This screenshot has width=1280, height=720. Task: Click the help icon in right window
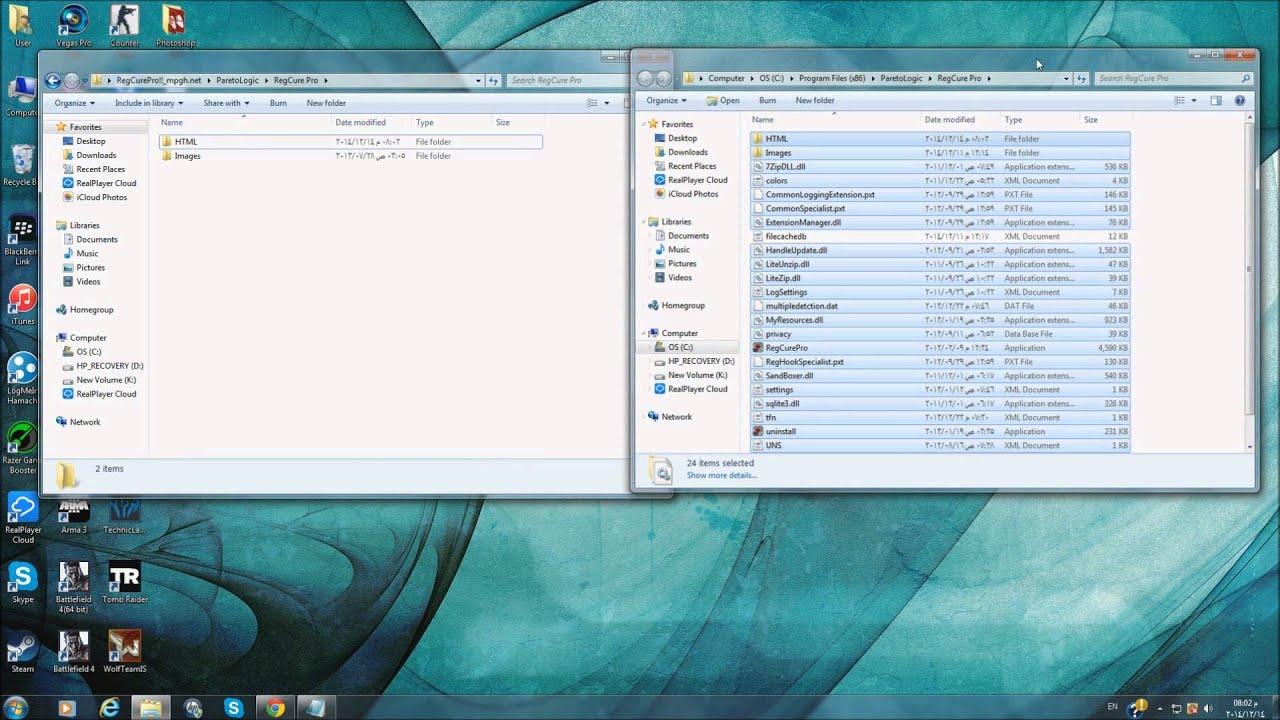[x=1240, y=100]
